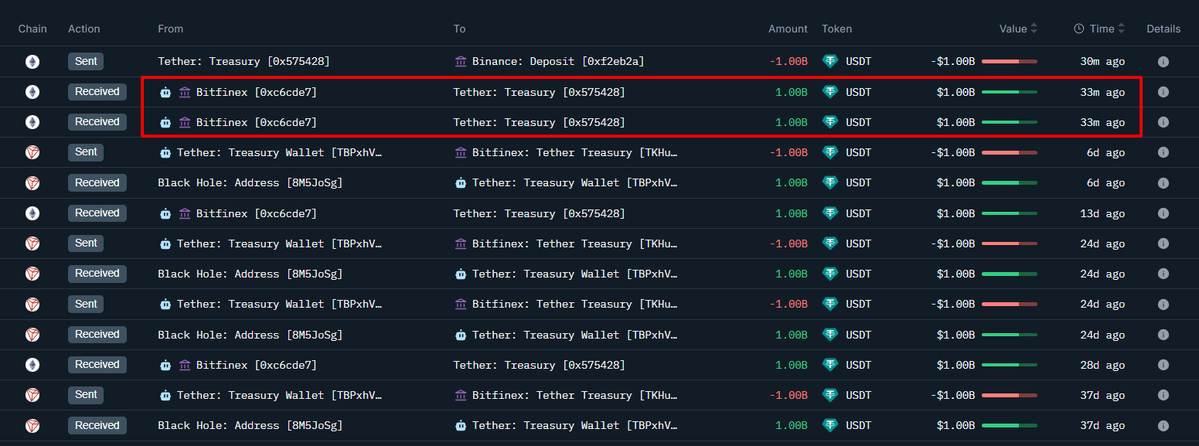
Task: Open details info icon for the 13d ago row
Action: 1163,213
